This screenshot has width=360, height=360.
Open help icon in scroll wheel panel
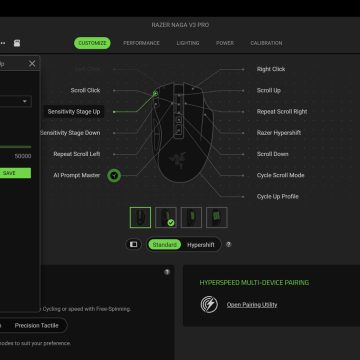[167, 272]
